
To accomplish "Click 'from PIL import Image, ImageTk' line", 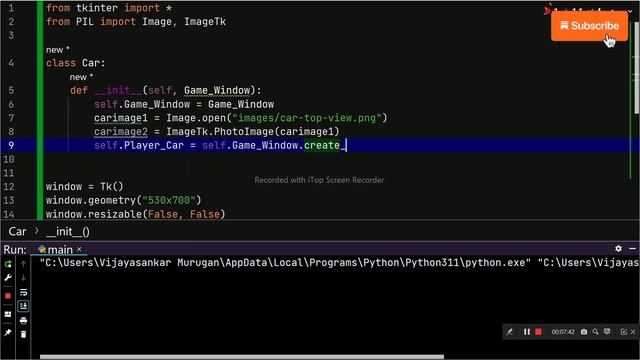I will [x=136, y=22].
